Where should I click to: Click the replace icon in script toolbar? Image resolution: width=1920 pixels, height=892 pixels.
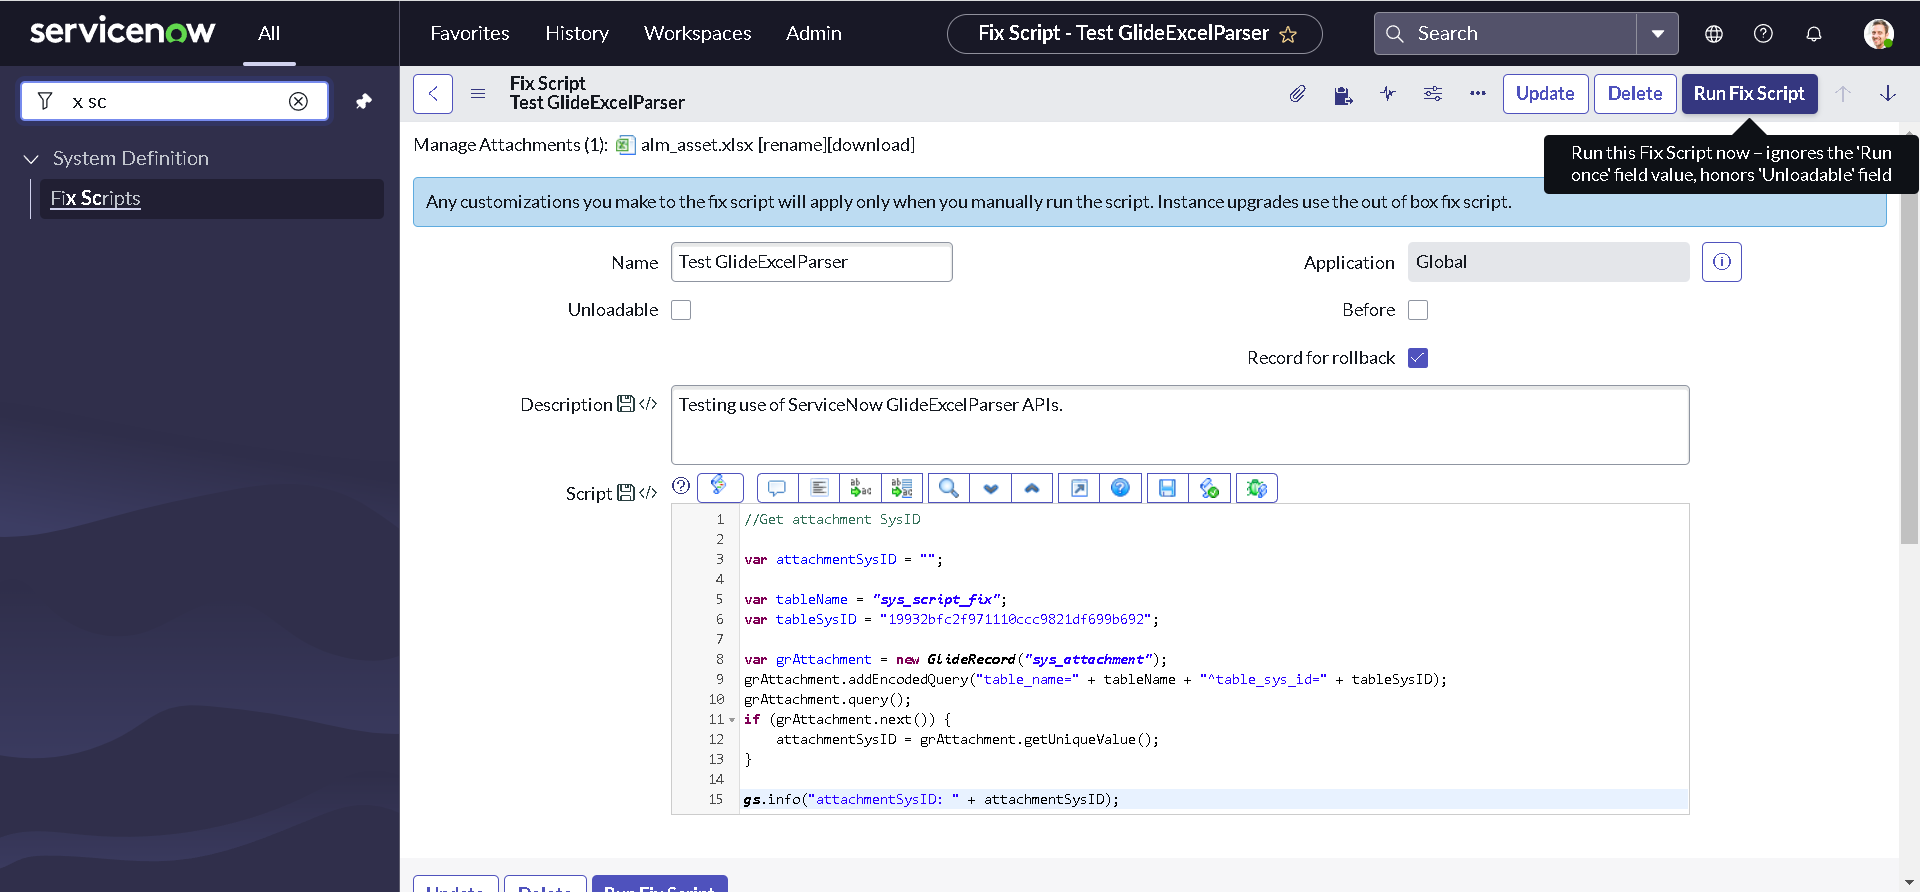(x=860, y=488)
